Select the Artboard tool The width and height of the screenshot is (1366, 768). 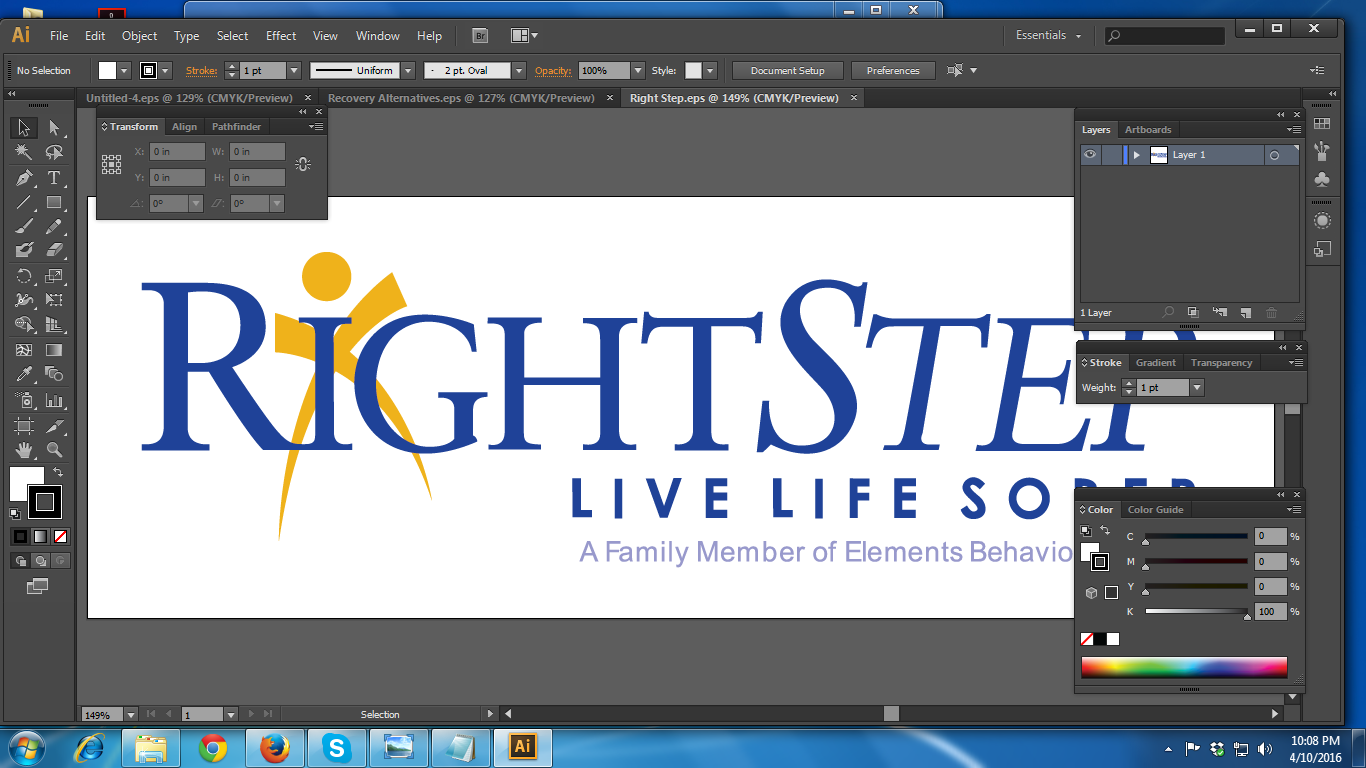click(24, 425)
